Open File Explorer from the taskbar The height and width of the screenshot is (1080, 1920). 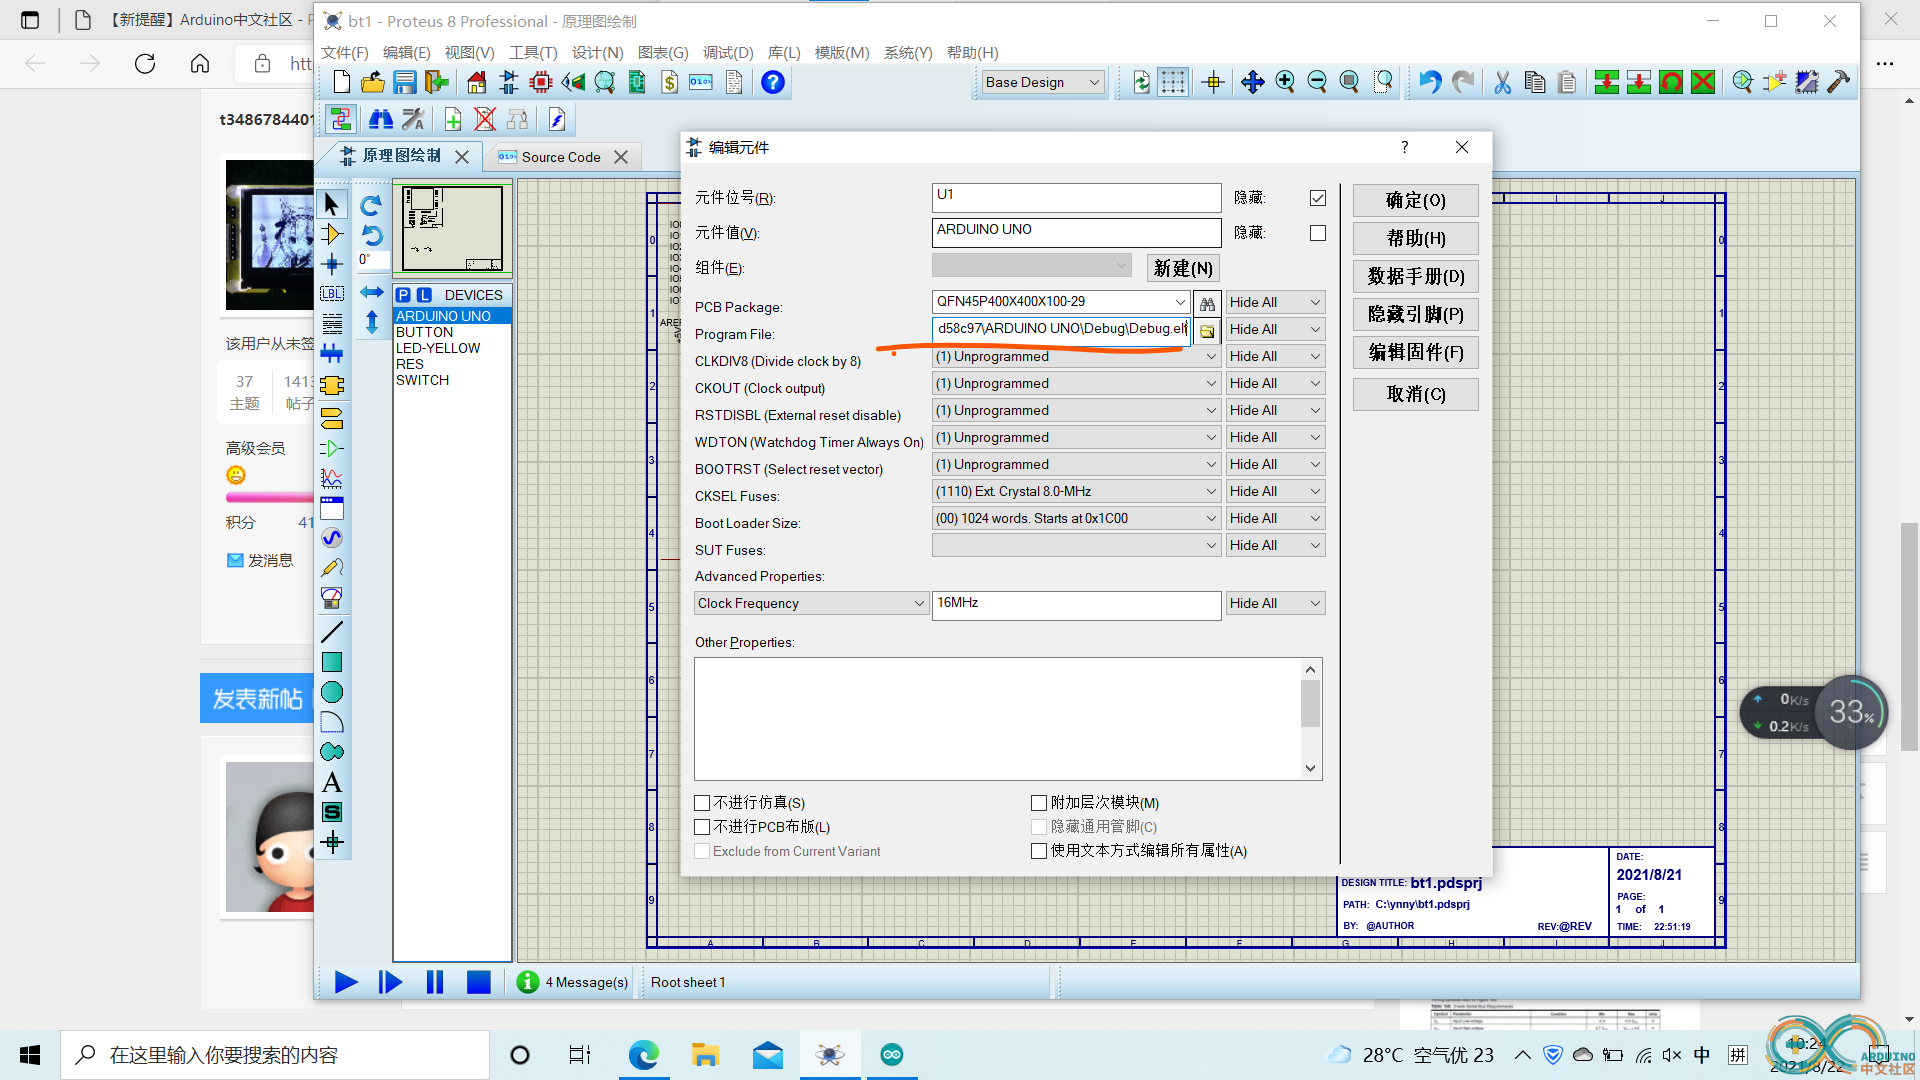[x=705, y=1055]
